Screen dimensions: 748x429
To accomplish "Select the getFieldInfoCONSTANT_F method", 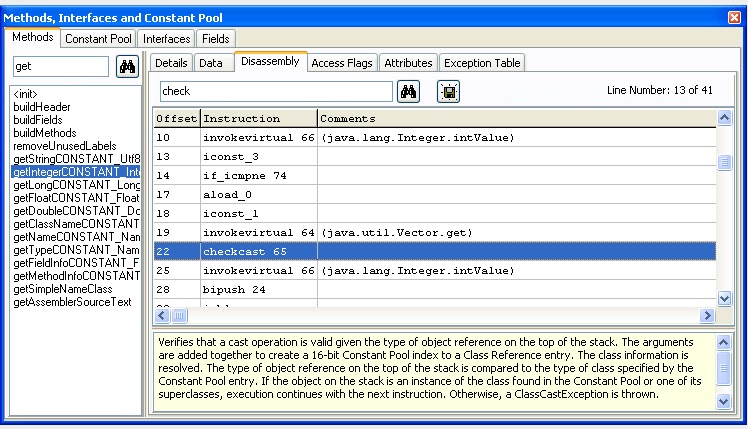I will point(76,262).
